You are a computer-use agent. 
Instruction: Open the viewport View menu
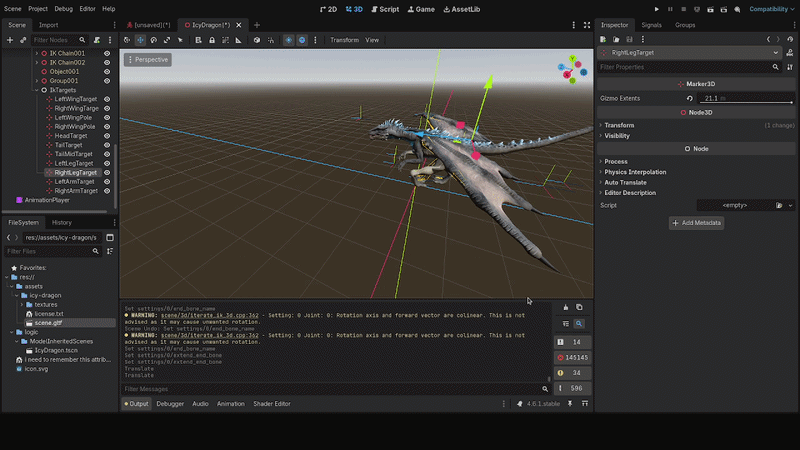pos(372,40)
